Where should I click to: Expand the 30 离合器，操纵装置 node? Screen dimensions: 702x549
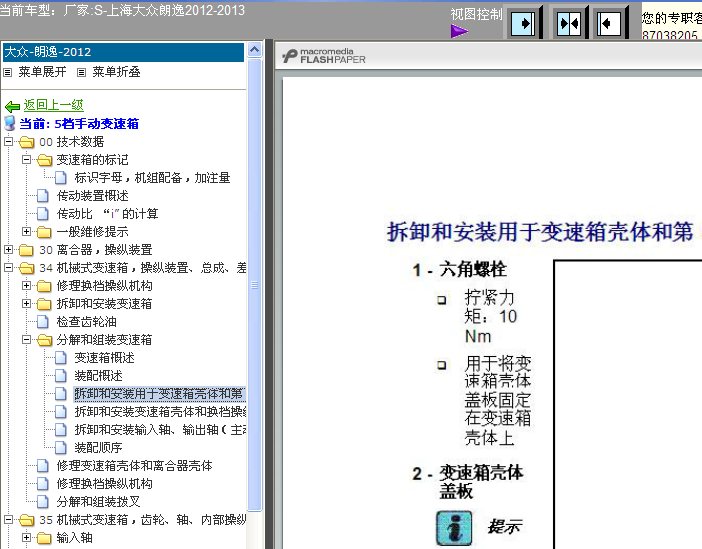point(9,249)
